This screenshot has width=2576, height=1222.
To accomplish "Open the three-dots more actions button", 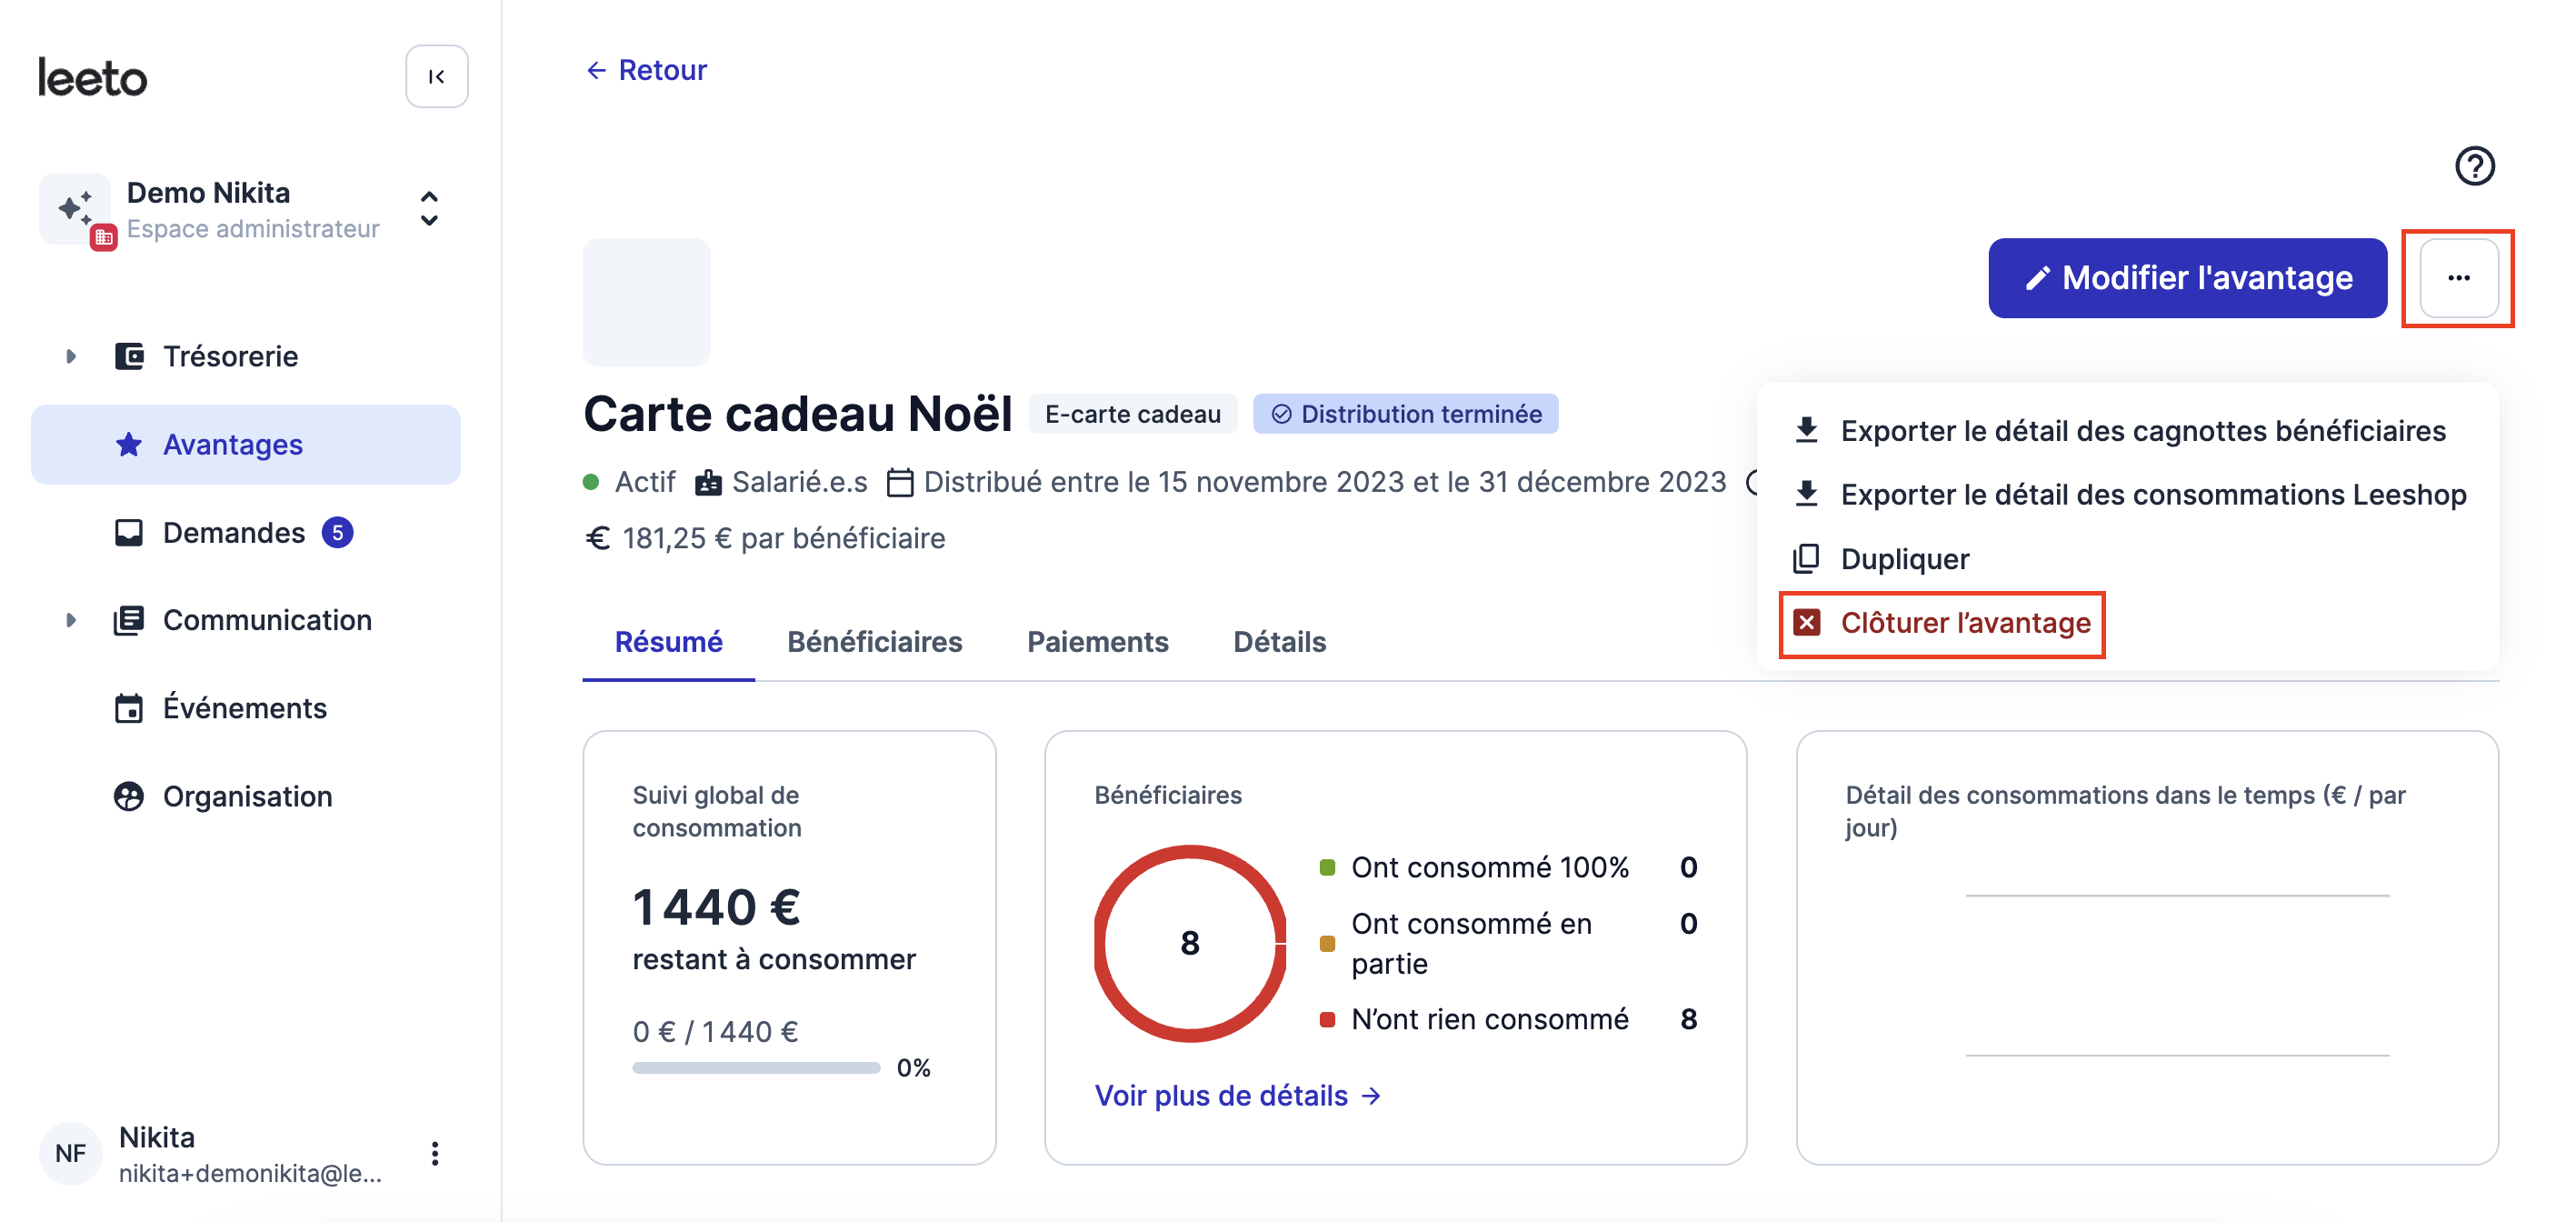I will click(2458, 278).
